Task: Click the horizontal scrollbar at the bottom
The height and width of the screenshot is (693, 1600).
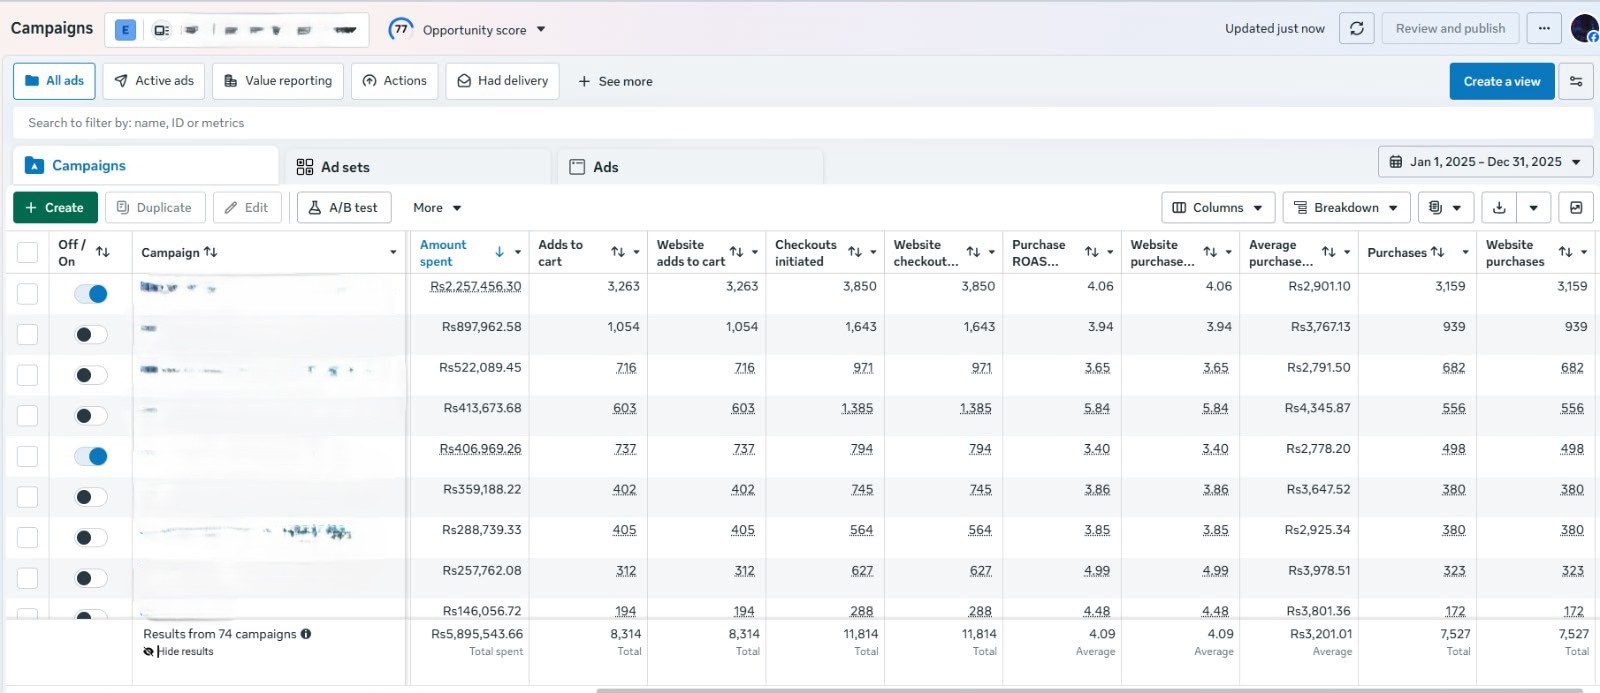Action: tap(1090, 690)
